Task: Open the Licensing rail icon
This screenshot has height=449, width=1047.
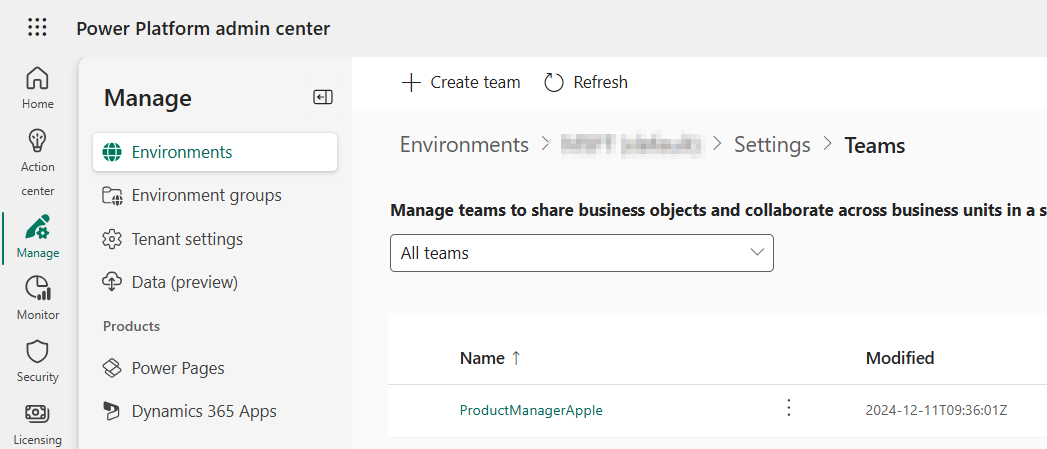Action: (37, 413)
